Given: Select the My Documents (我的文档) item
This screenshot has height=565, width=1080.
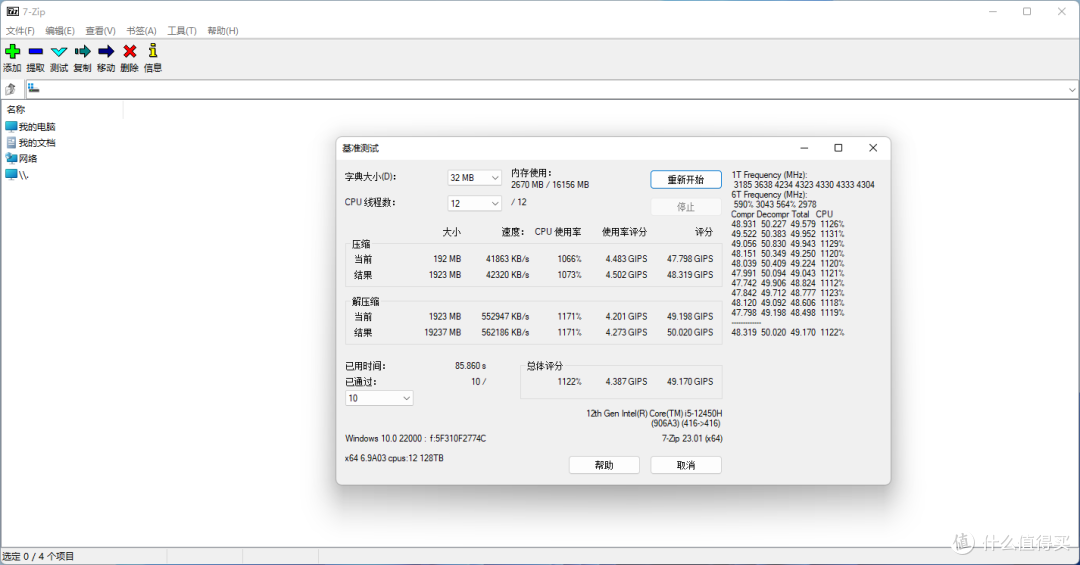Looking at the screenshot, I should [x=30, y=143].
